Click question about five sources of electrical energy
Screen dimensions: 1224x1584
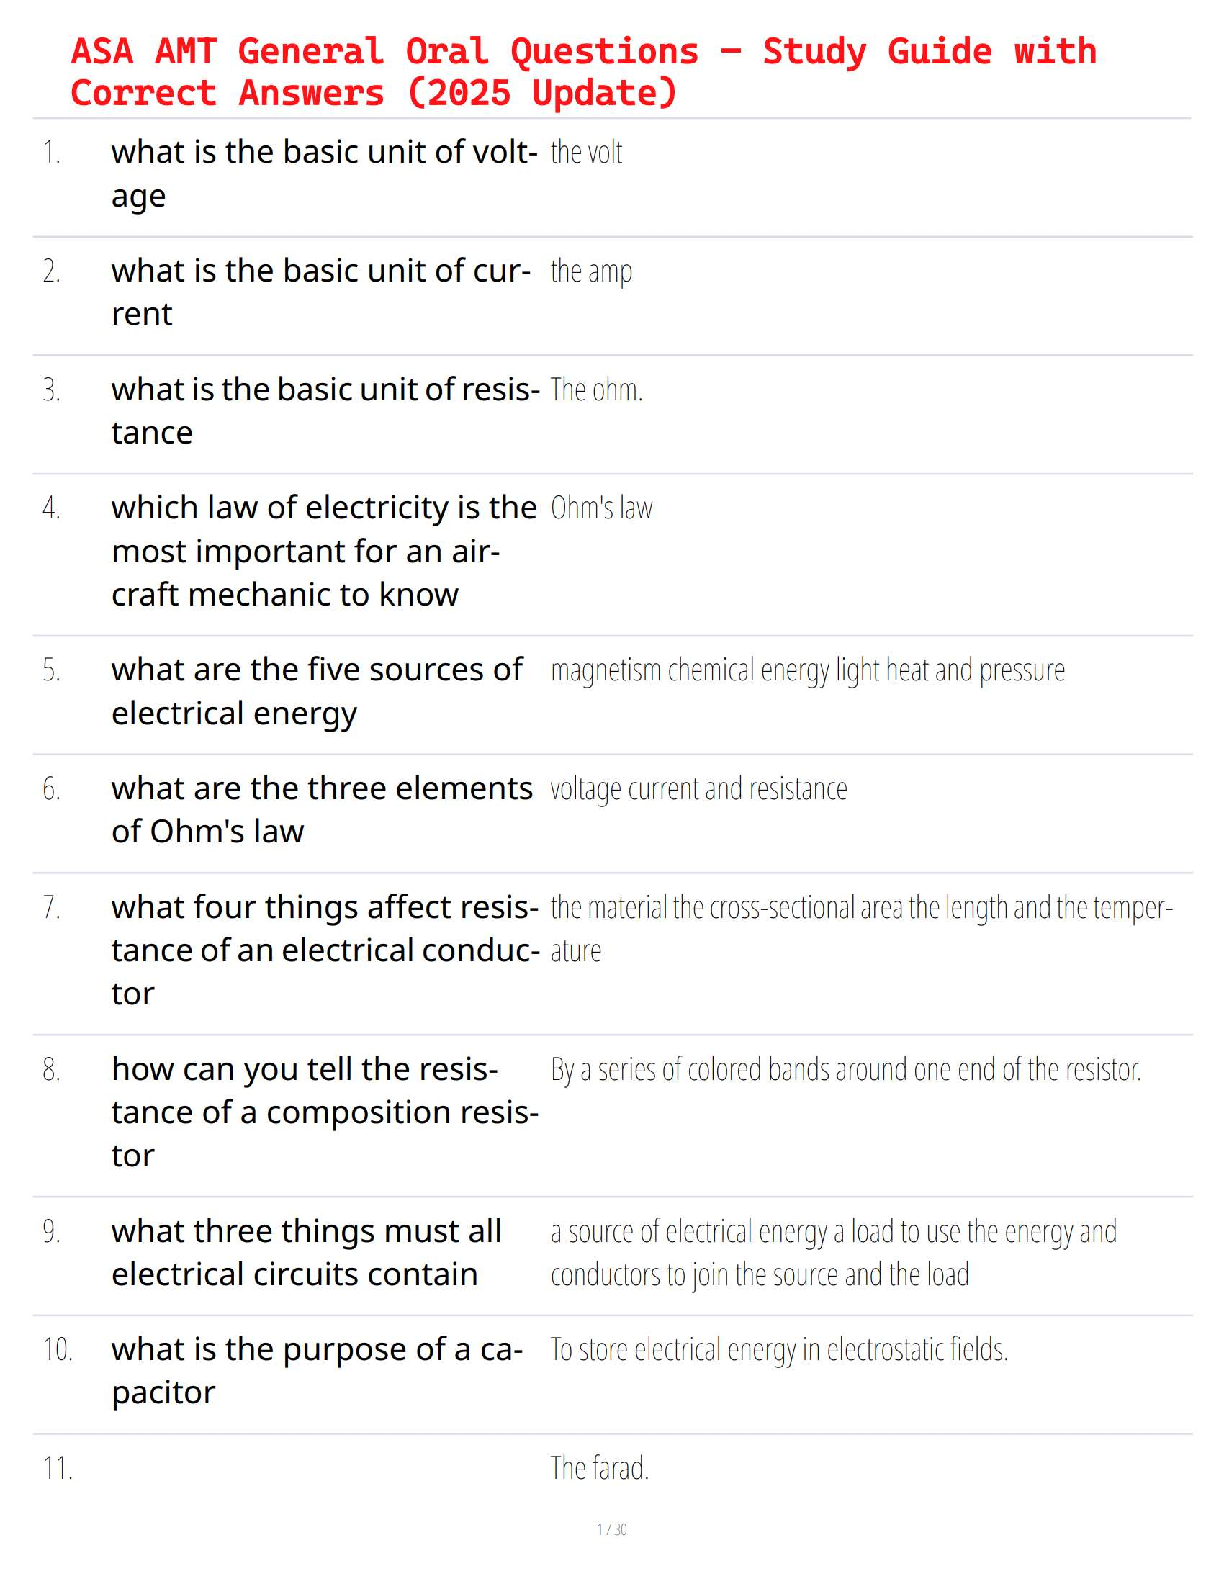point(316,691)
